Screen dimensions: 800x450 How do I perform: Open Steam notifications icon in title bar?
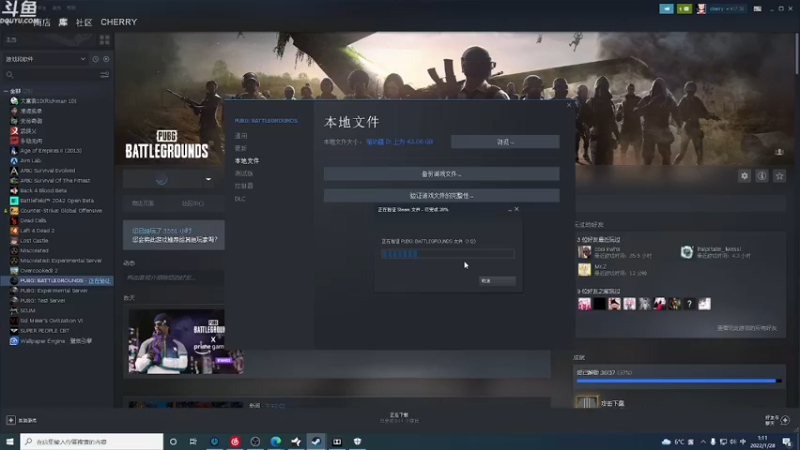[x=666, y=9]
